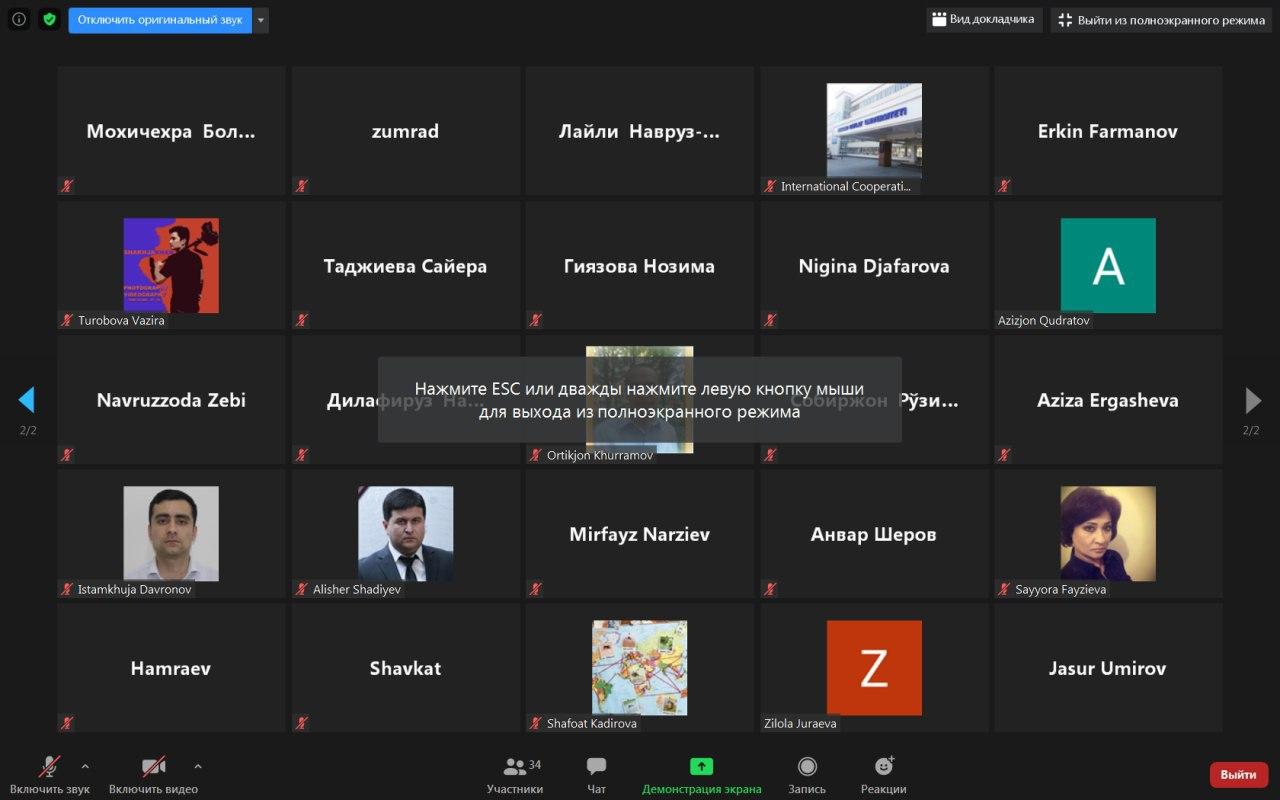Click Выйти из полноэкранного режима
1280x800 pixels.
1161,20
